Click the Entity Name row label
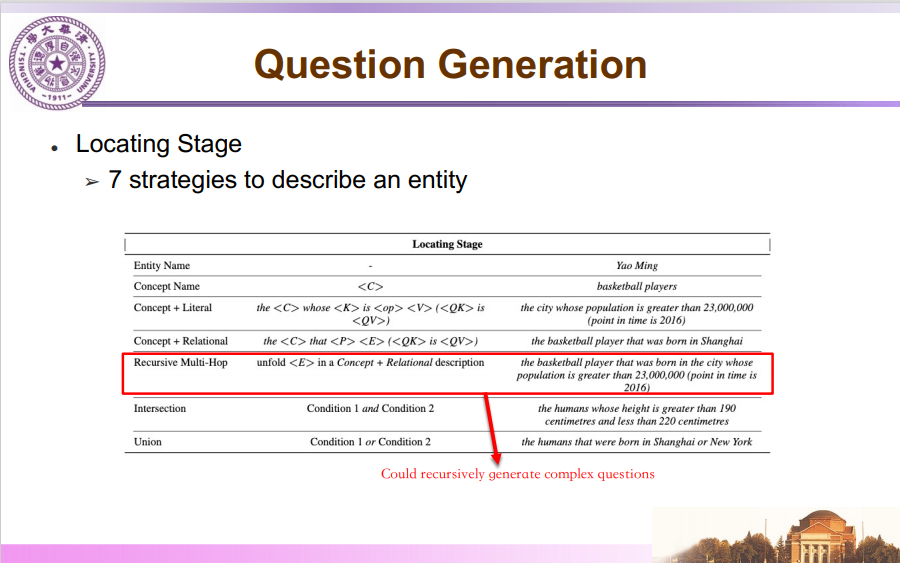This screenshot has width=900, height=563. pos(162,265)
